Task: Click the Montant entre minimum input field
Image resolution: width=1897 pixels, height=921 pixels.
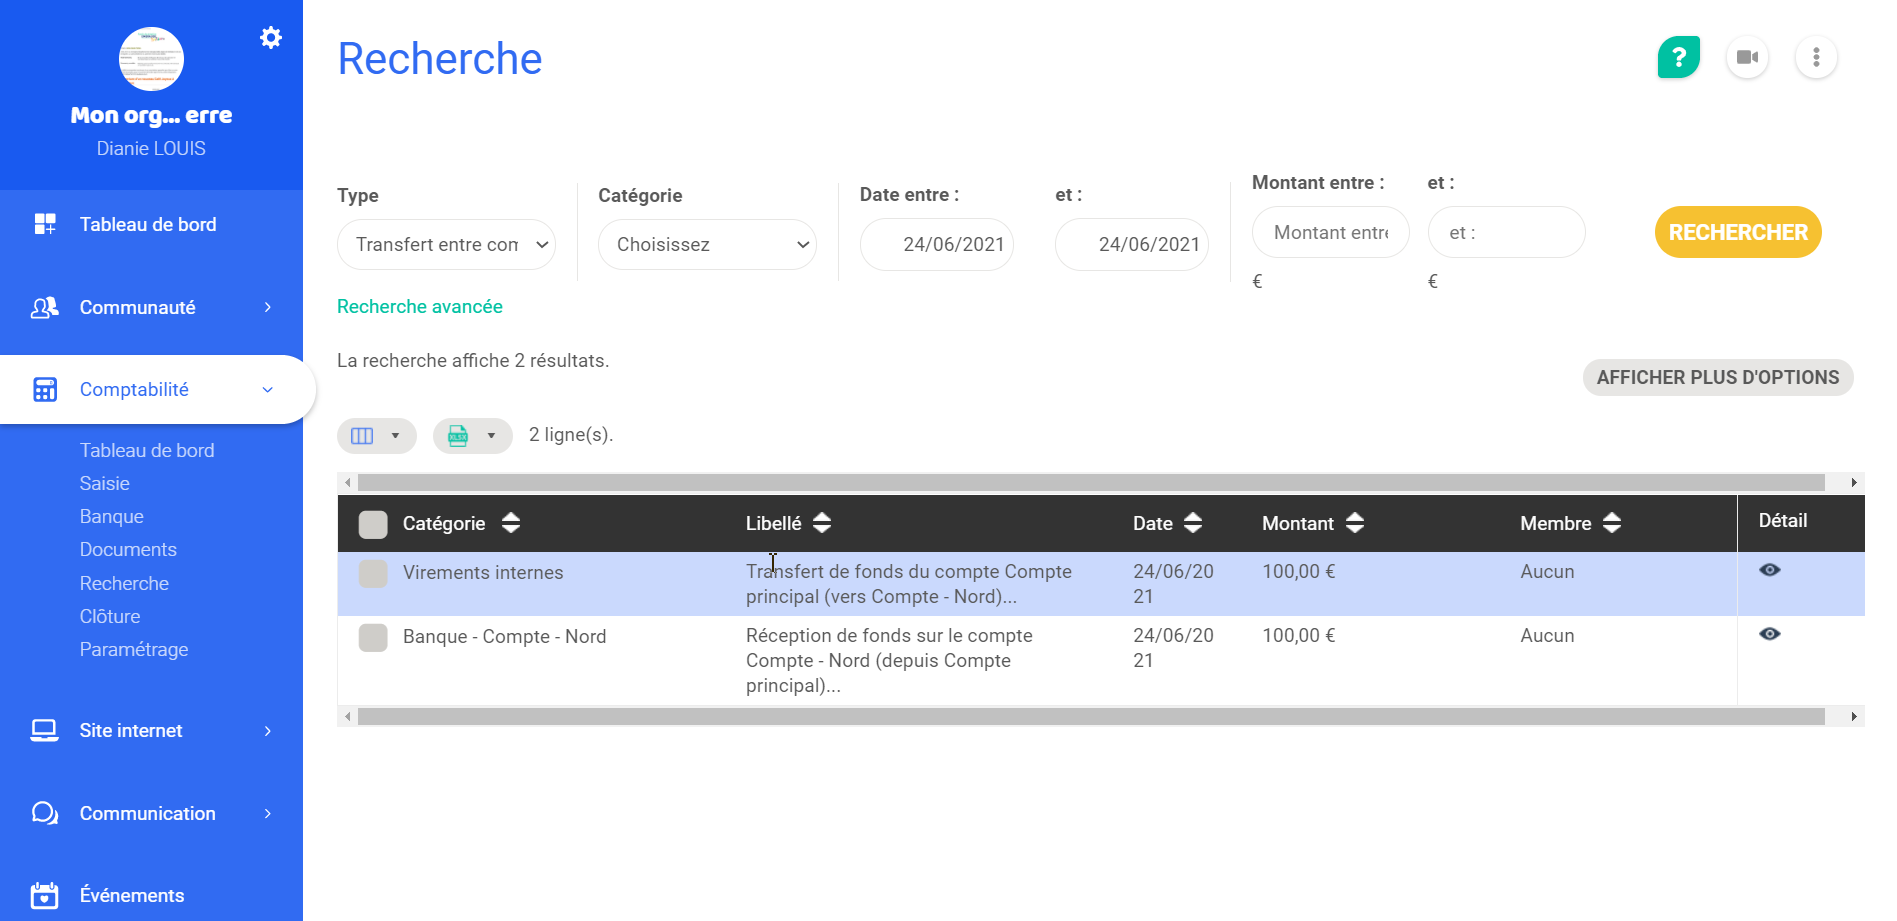Action: (1330, 233)
